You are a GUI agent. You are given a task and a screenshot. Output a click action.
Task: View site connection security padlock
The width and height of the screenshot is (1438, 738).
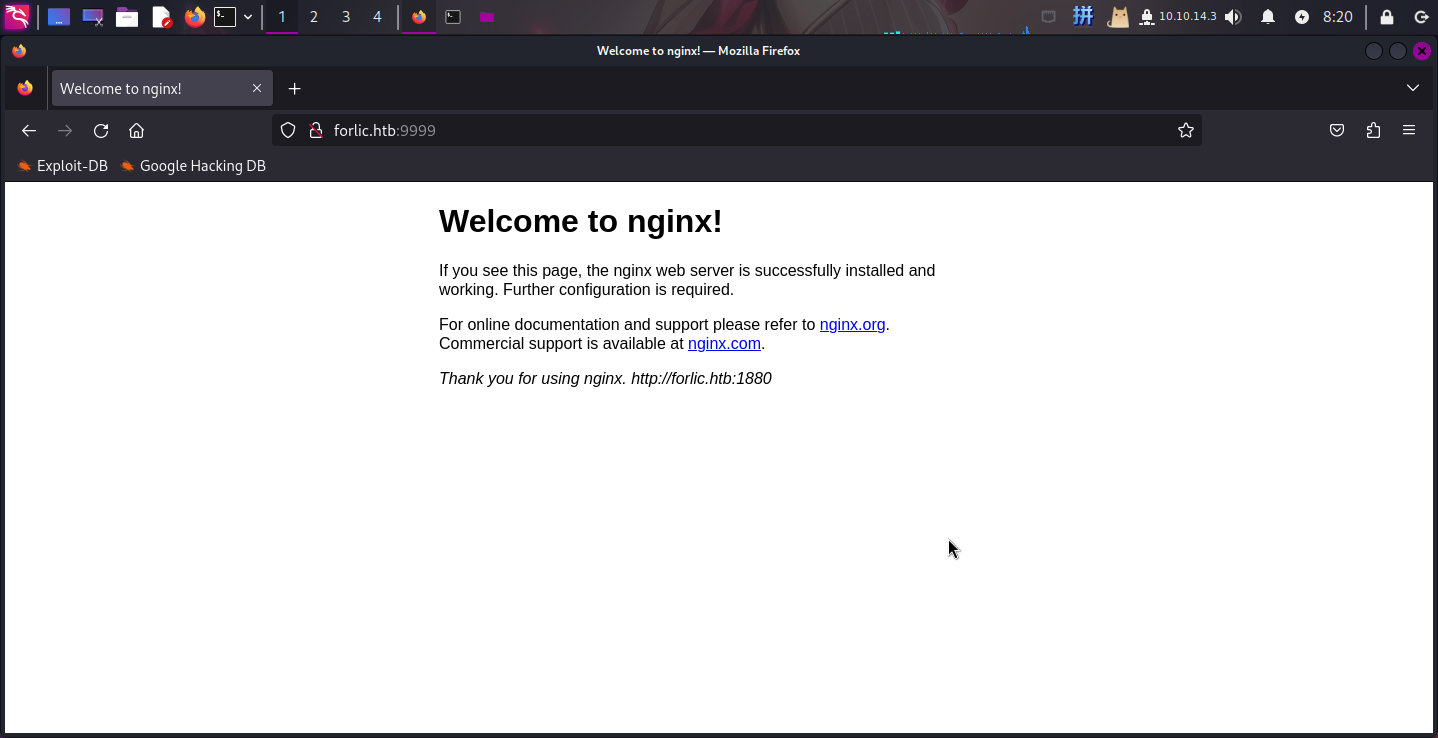click(316, 130)
